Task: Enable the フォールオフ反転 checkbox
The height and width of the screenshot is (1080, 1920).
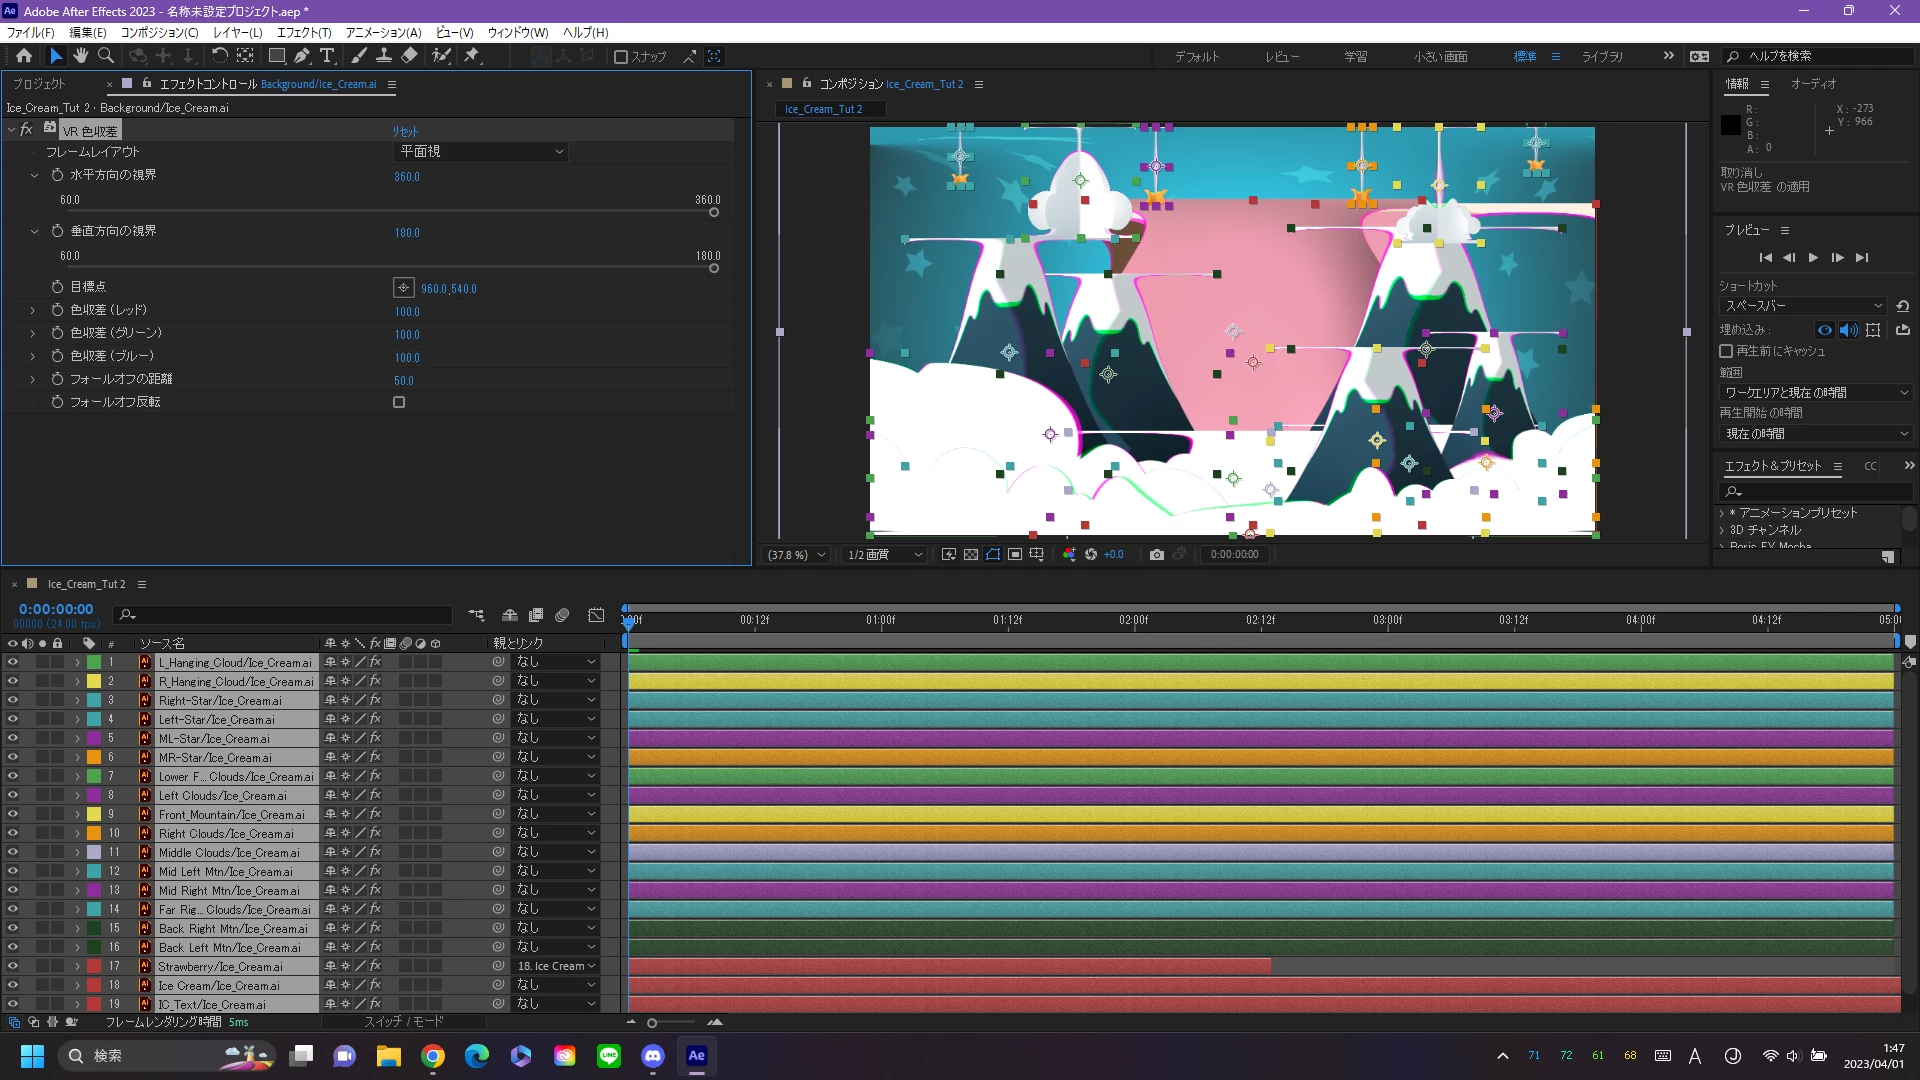Action: 399,402
